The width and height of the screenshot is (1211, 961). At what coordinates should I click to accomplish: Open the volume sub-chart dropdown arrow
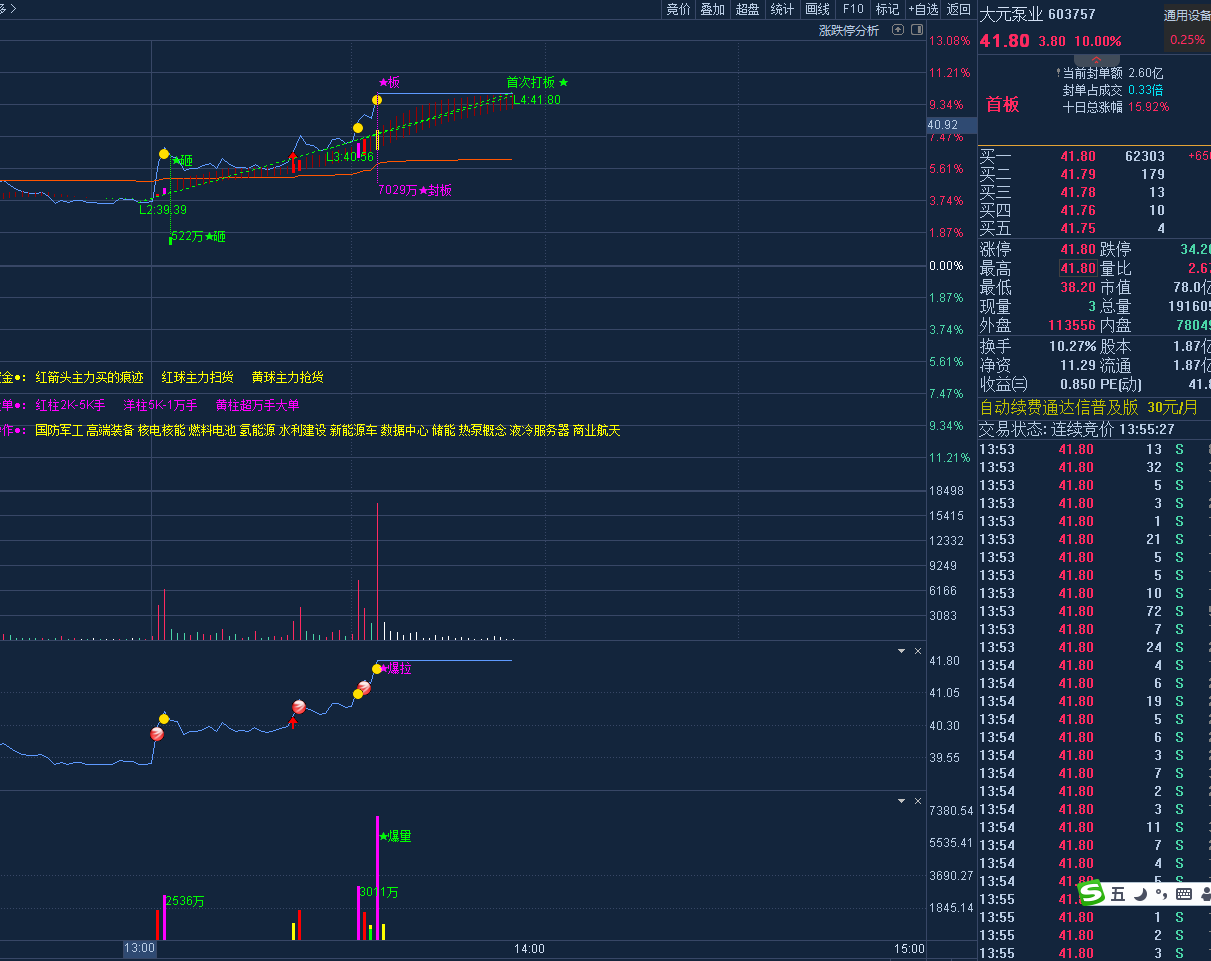(901, 801)
